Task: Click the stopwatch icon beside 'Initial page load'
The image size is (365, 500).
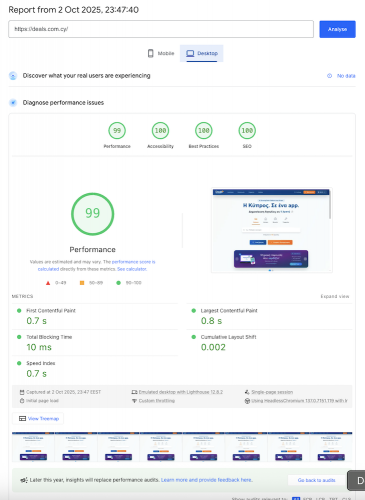Action: tap(22, 401)
